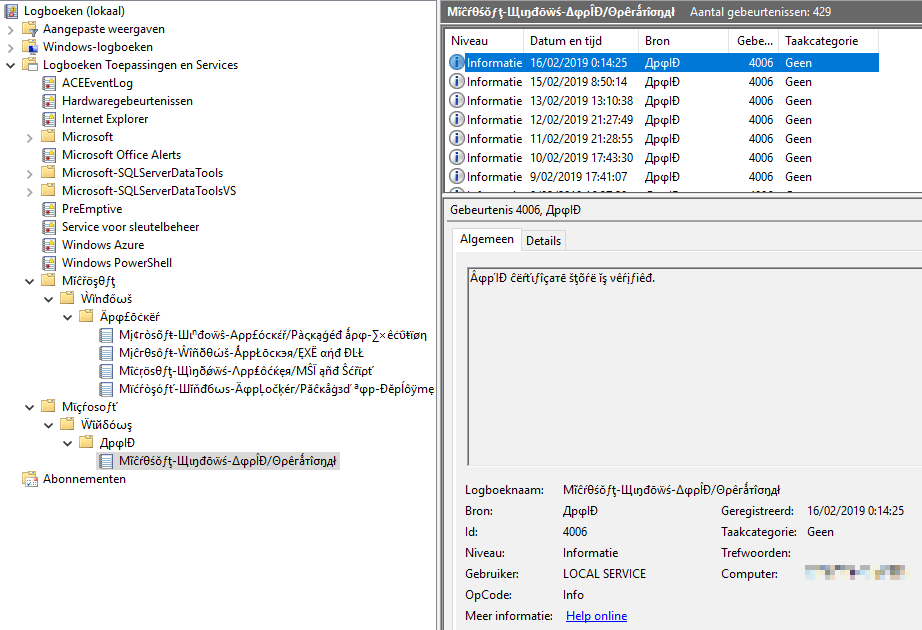The height and width of the screenshot is (630, 922).
Task: Click the Abonnementen subscriptions icon
Action: [x=29, y=479]
